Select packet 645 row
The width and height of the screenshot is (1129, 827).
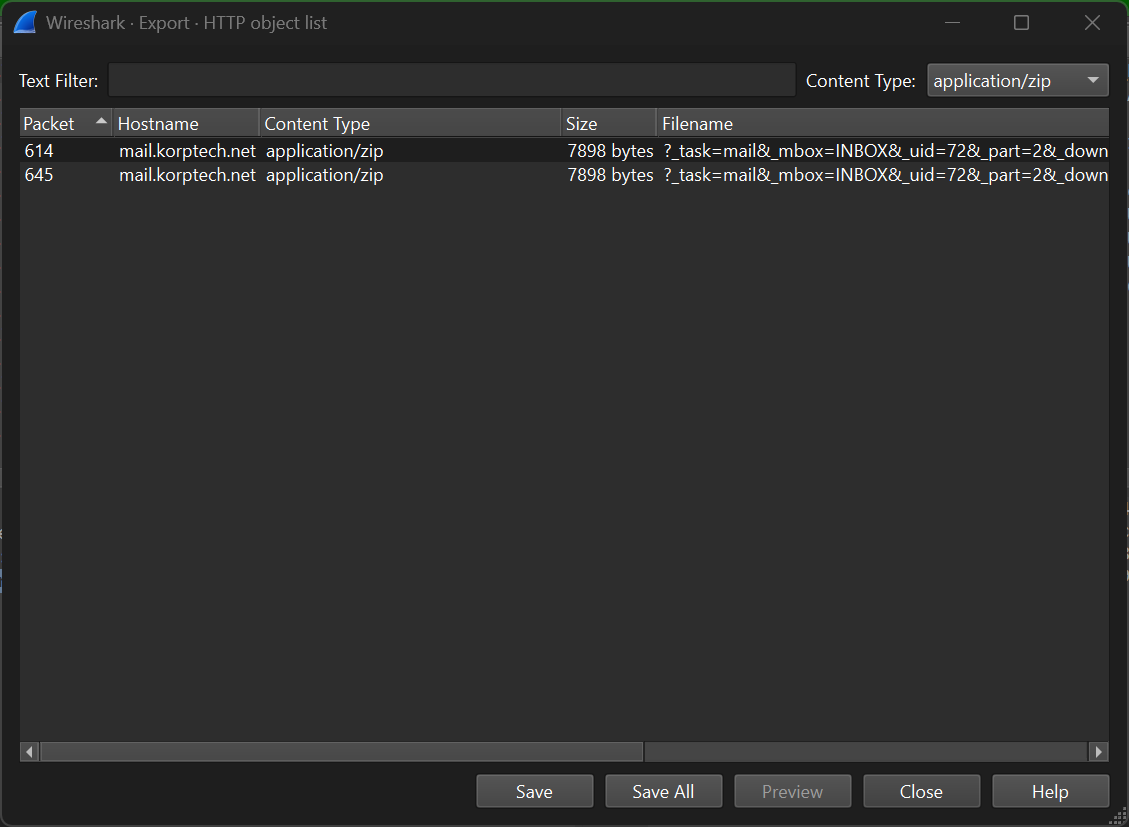coord(564,175)
